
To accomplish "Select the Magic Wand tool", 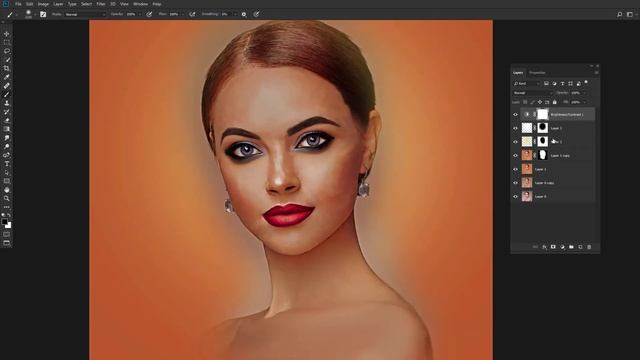I will (7, 60).
